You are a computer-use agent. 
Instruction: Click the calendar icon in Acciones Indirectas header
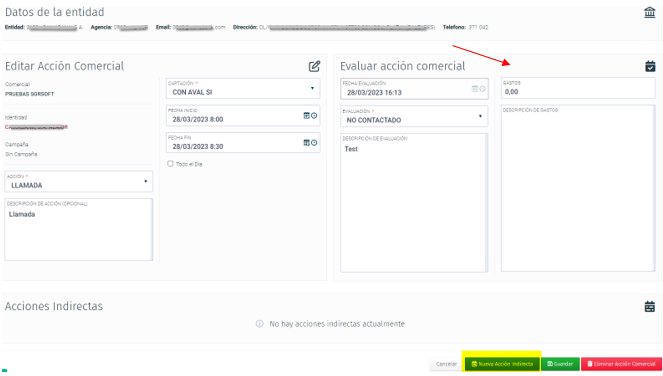tap(649, 306)
